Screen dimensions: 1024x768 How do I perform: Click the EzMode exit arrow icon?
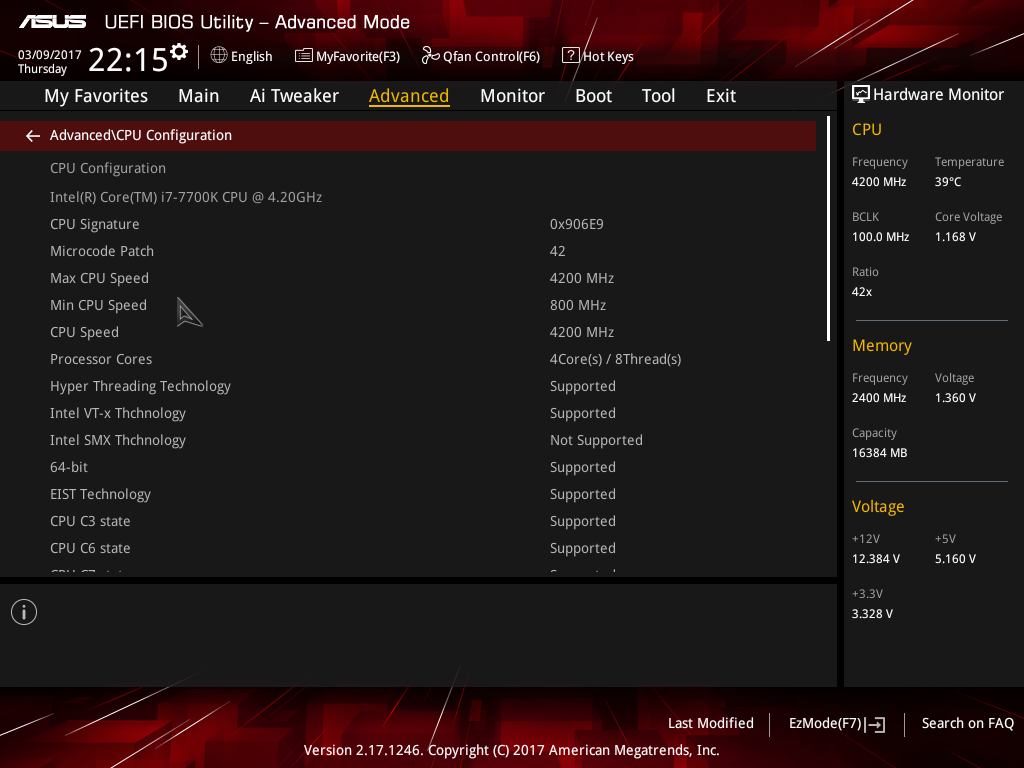(876, 724)
